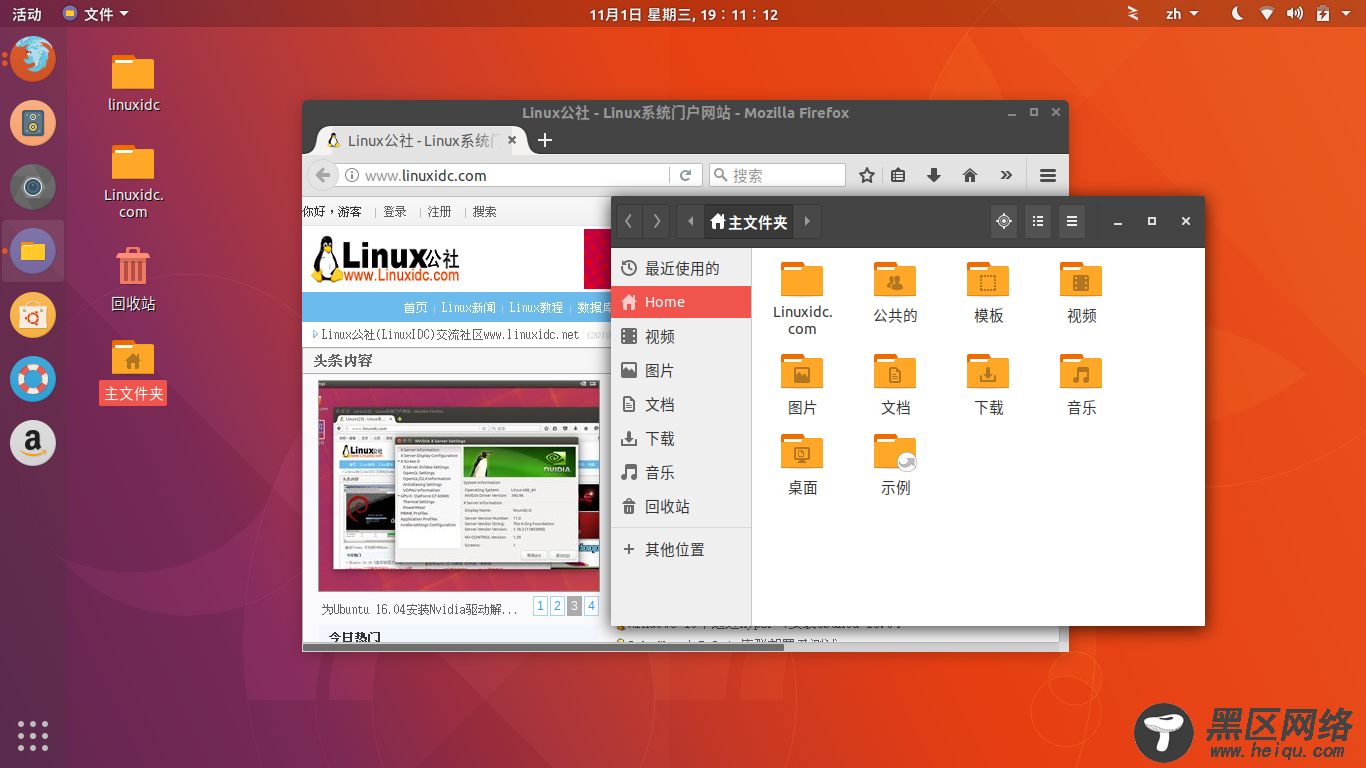Click path bar left arrow in Files
The width and height of the screenshot is (1366, 768).
point(690,221)
